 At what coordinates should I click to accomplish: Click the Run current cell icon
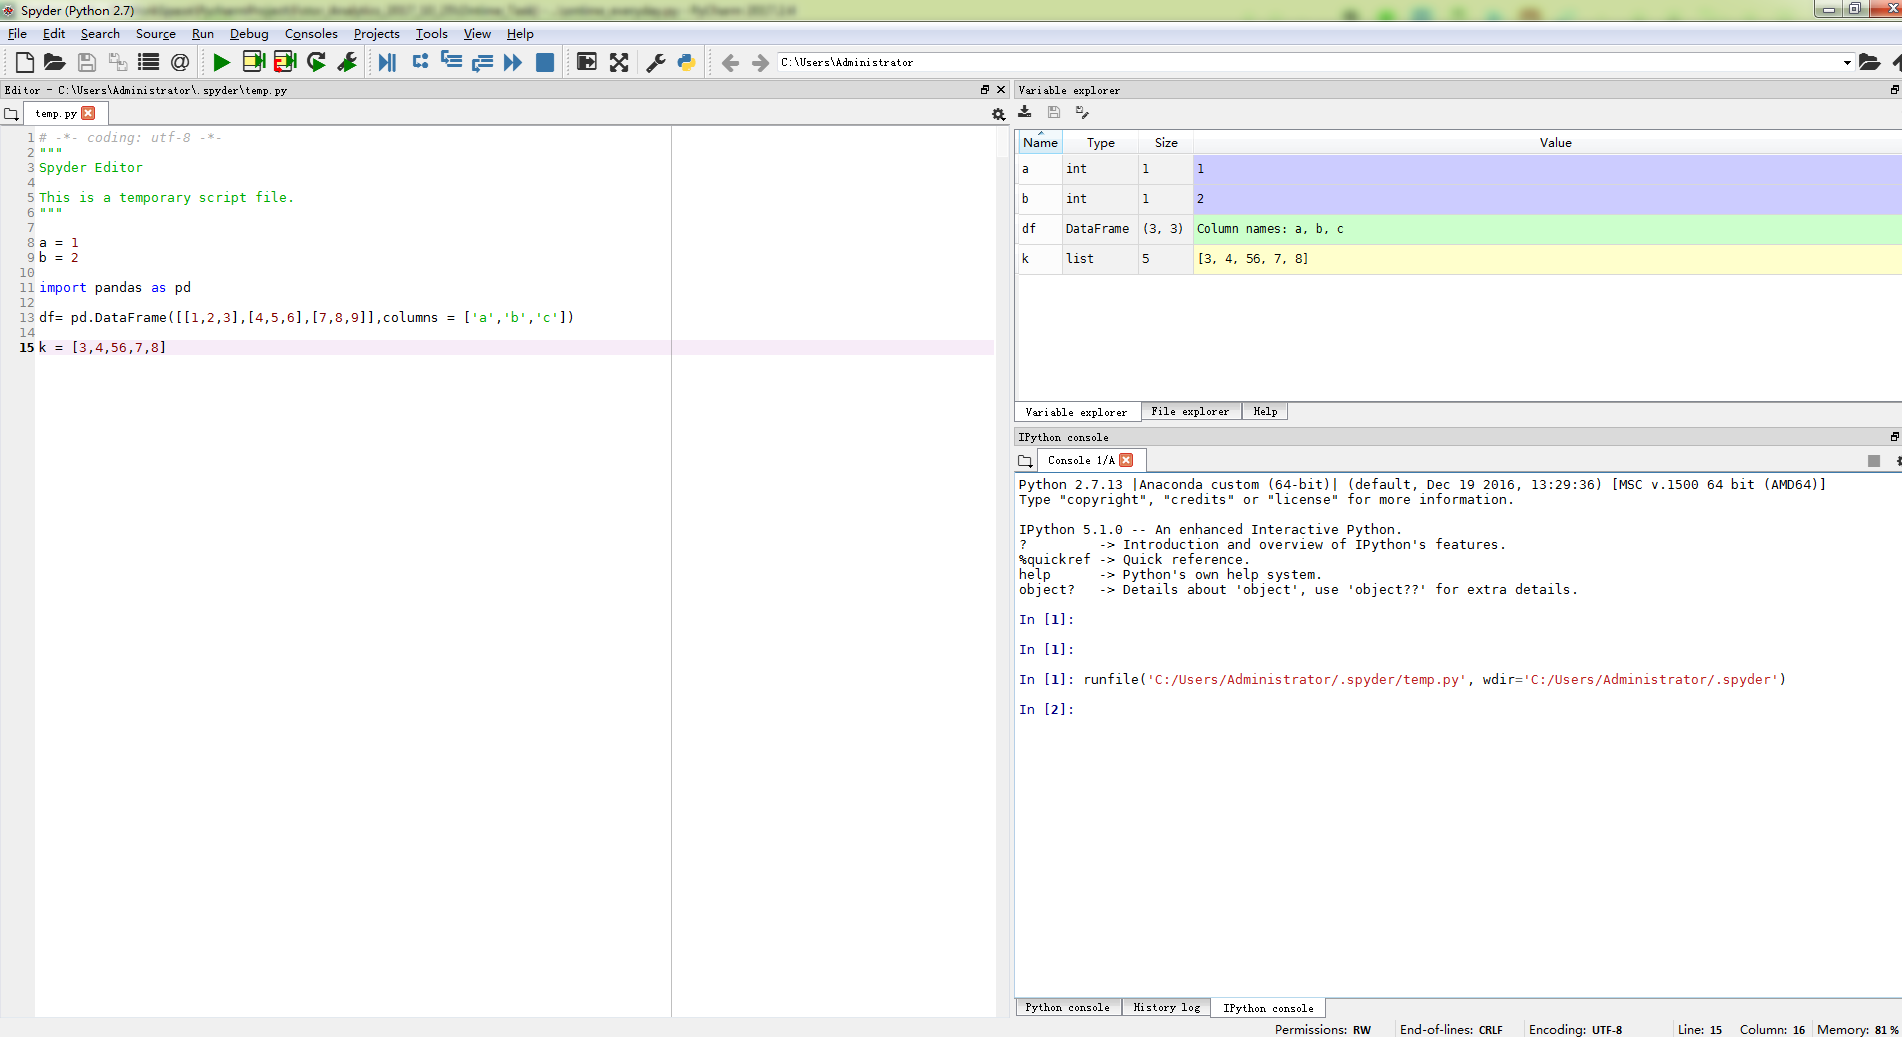tap(253, 62)
